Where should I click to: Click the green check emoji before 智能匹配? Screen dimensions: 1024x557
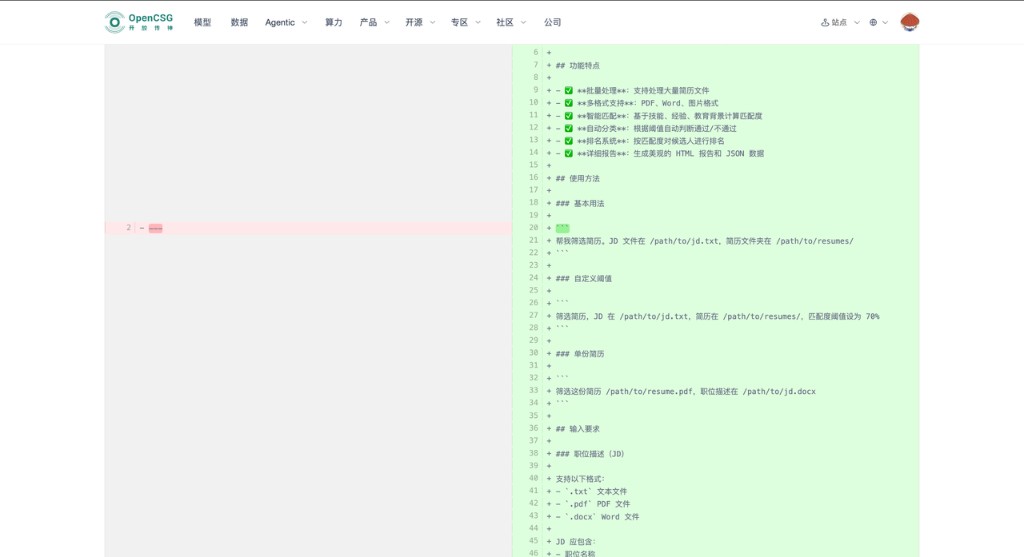pyautogui.click(x=569, y=116)
